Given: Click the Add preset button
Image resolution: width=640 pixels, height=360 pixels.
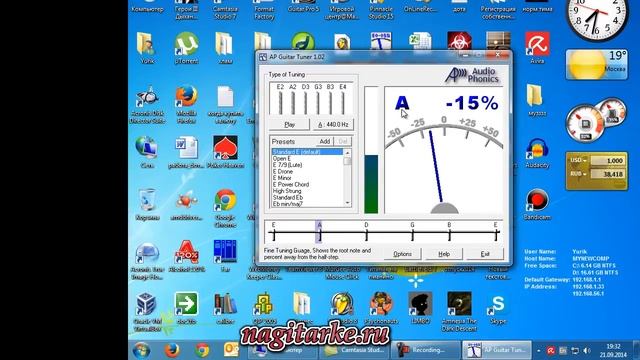Looking at the screenshot, I should click(325, 141).
